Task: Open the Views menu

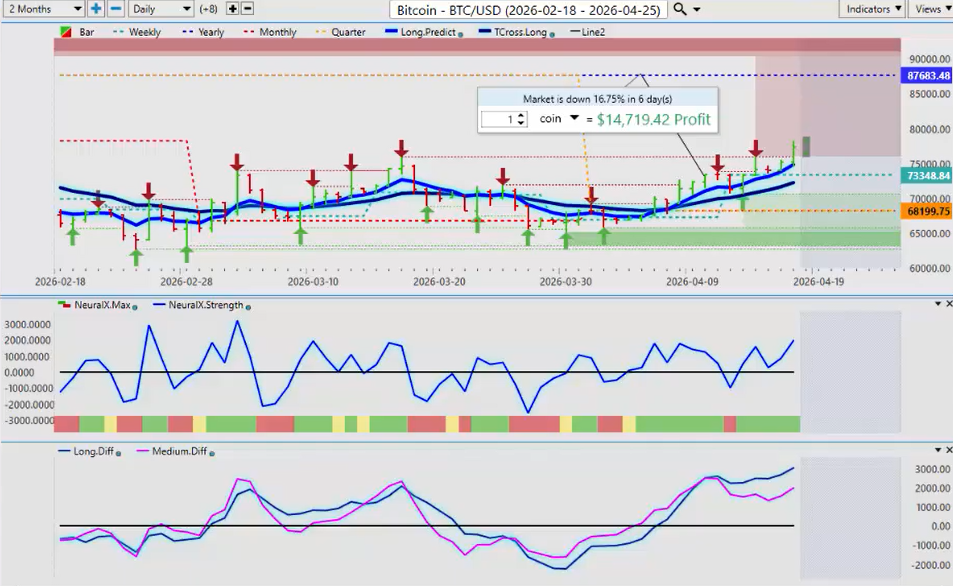Action: click(931, 9)
